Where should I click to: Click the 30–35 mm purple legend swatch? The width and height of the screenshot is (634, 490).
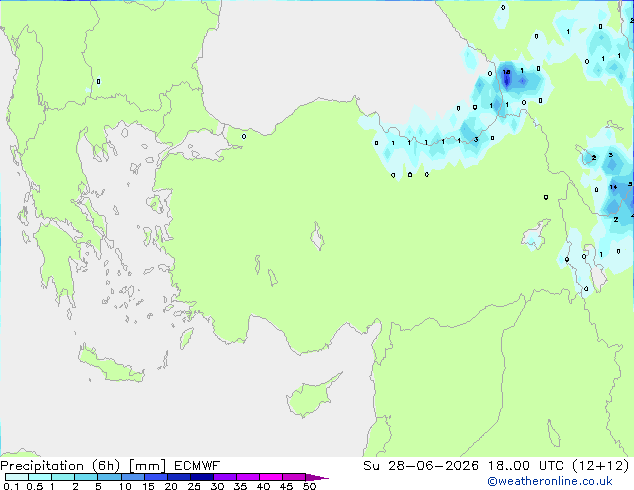pyautogui.click(x=225, y=477)
